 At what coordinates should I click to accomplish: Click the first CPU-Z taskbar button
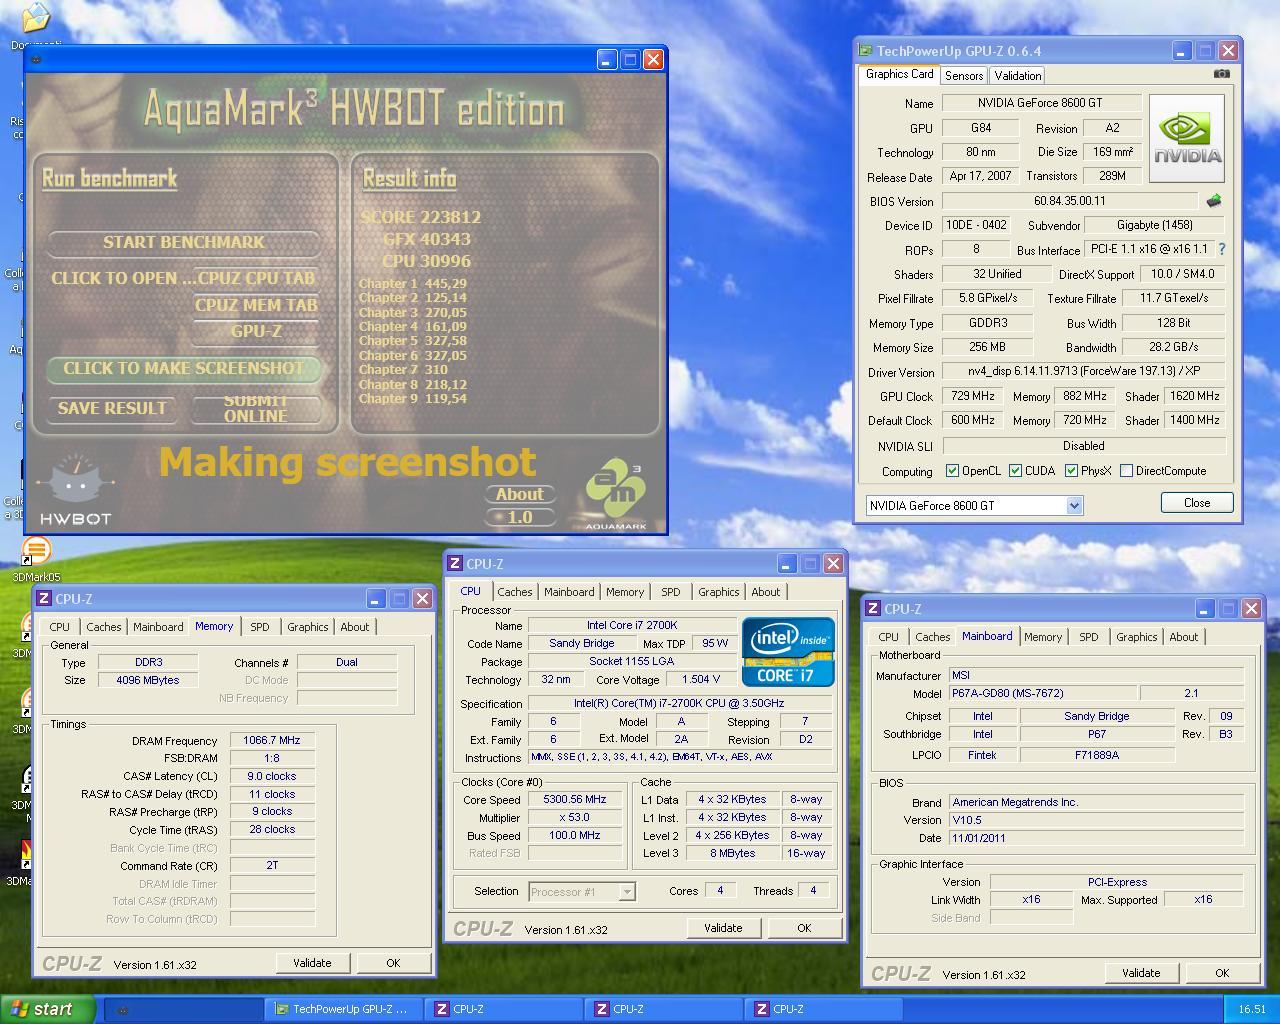click(503, 1009)
